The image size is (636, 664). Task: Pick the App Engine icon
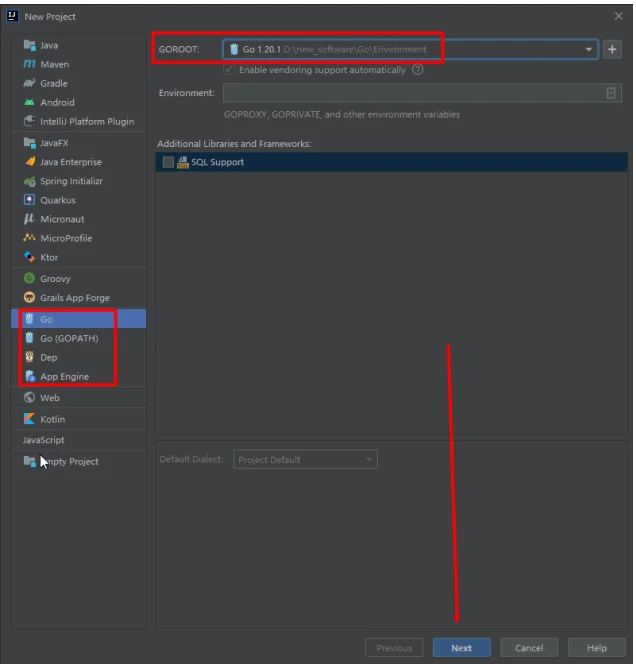[30, 376]
